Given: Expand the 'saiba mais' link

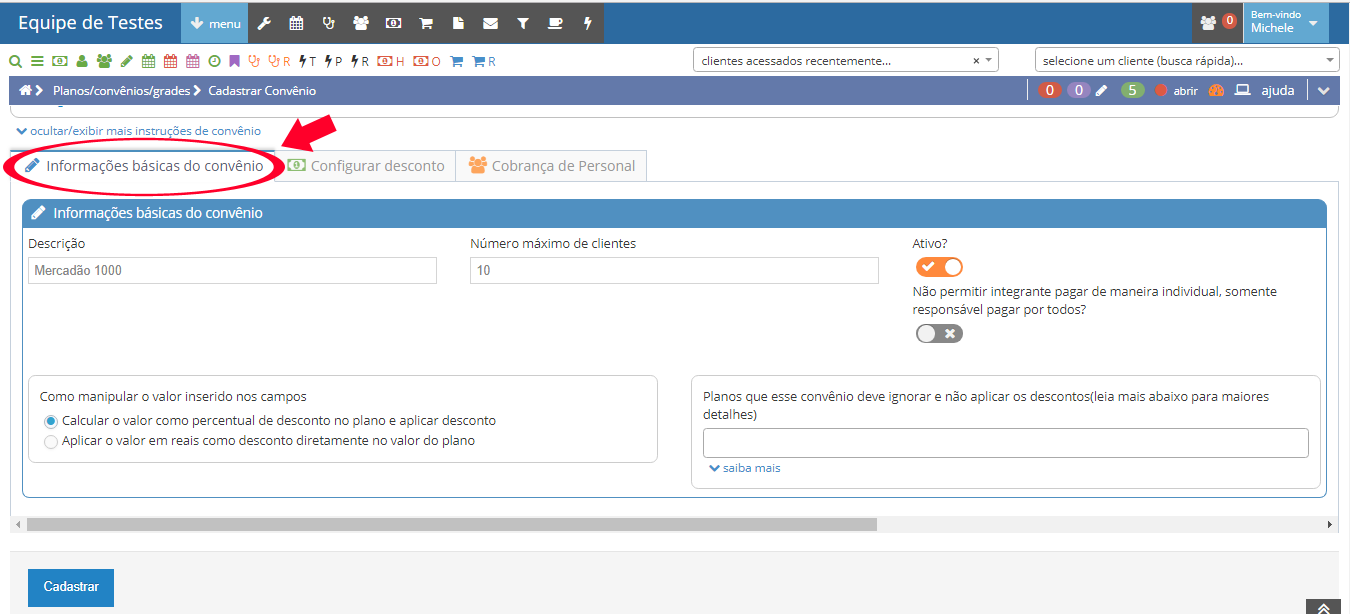Looking at the screenshot, I should pyautogui.click(x=745, y=468).
